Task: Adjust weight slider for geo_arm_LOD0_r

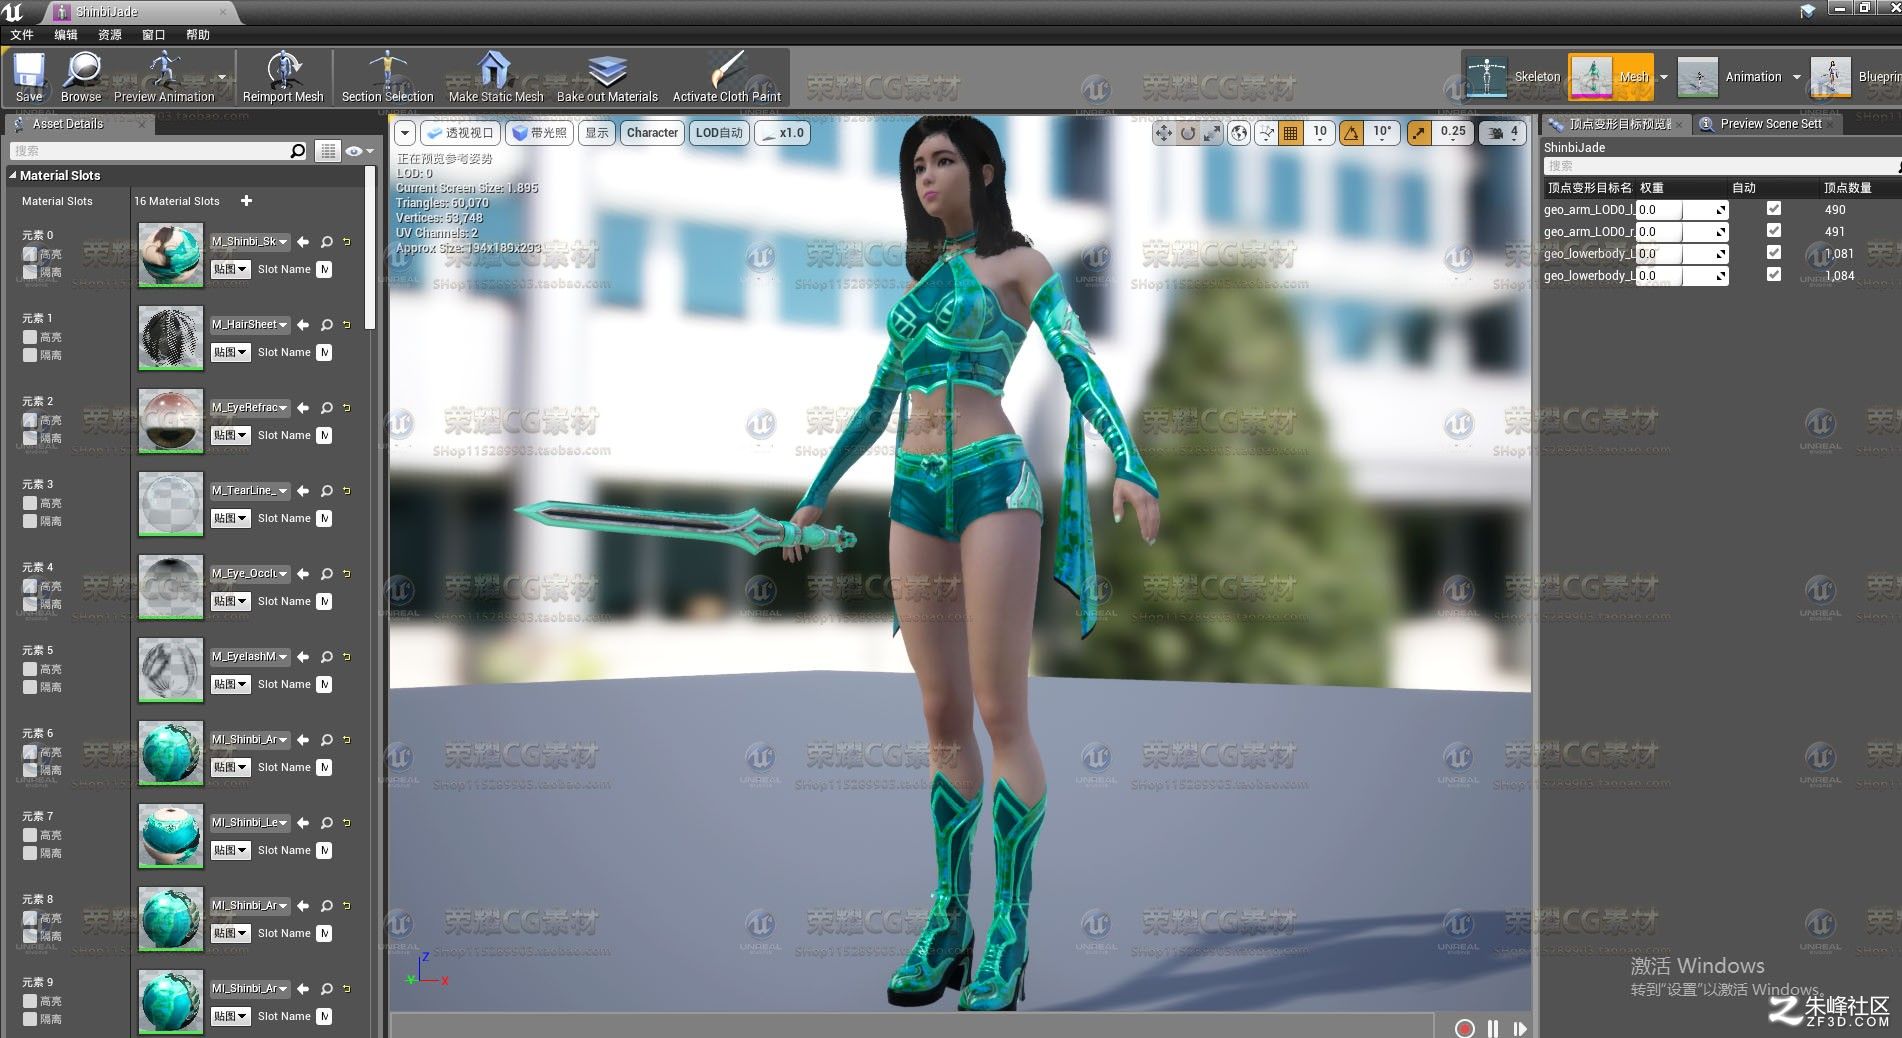Action: click(x=1682, y=232)
